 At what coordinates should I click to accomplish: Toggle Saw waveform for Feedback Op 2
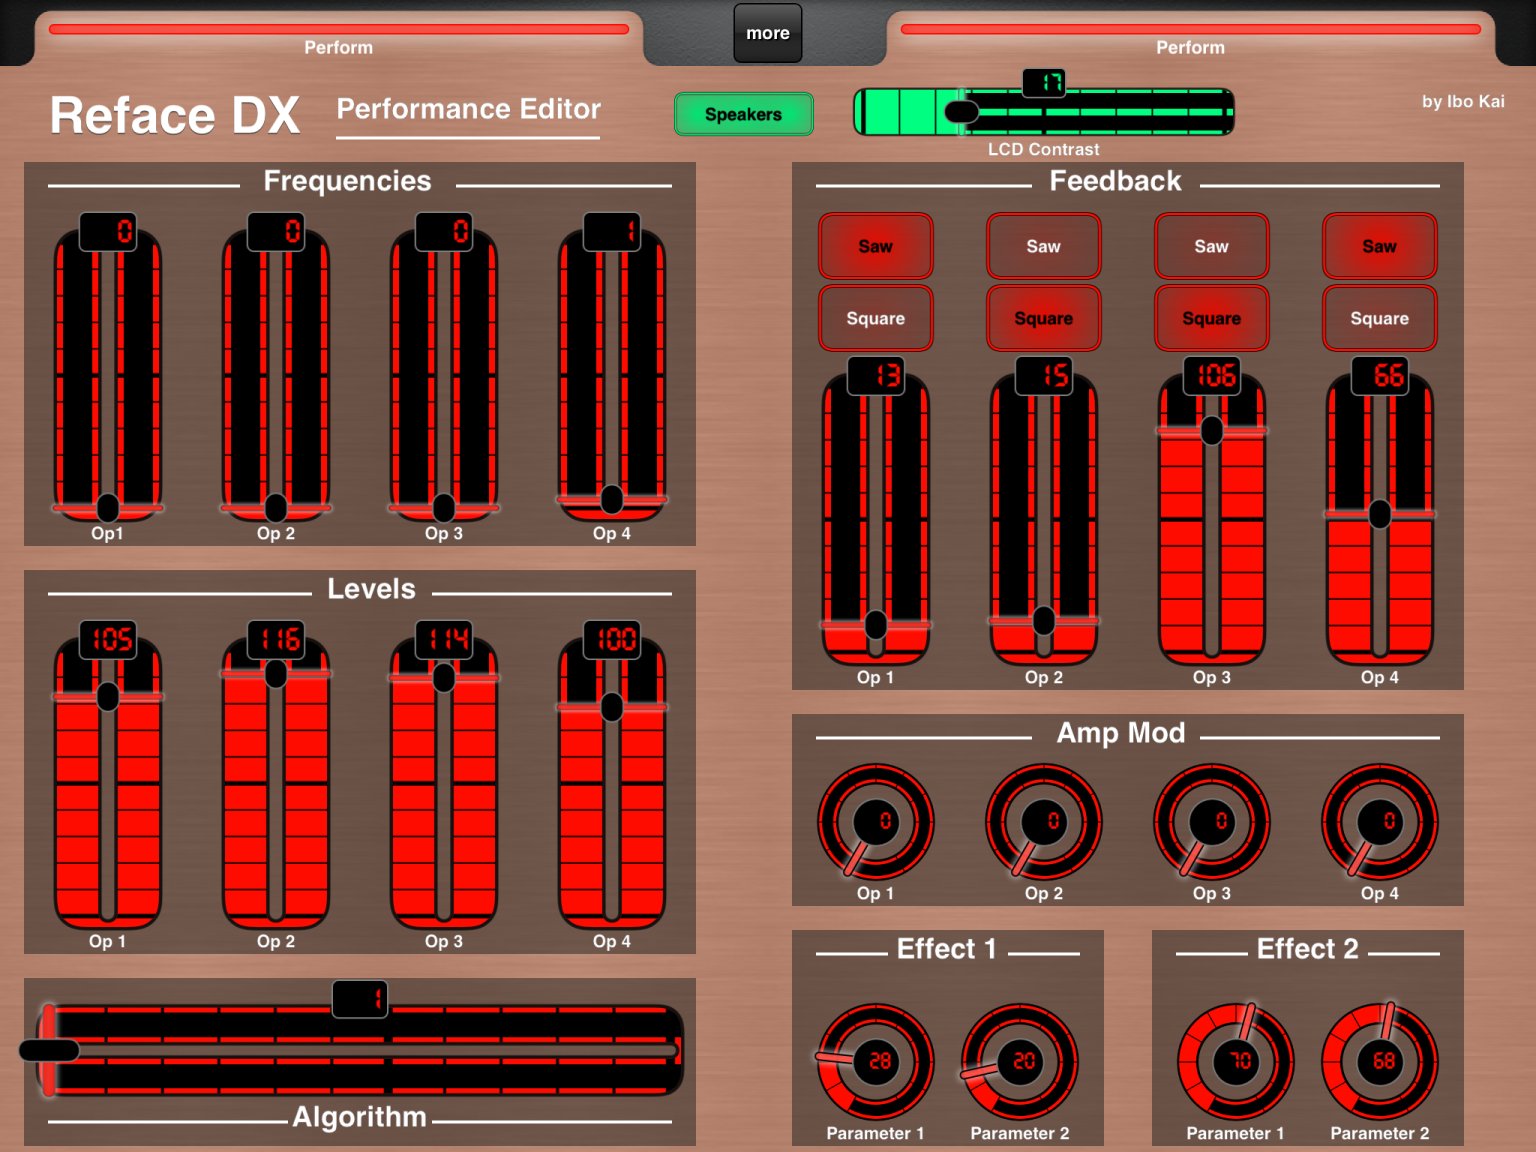(x=1044, y=246)
